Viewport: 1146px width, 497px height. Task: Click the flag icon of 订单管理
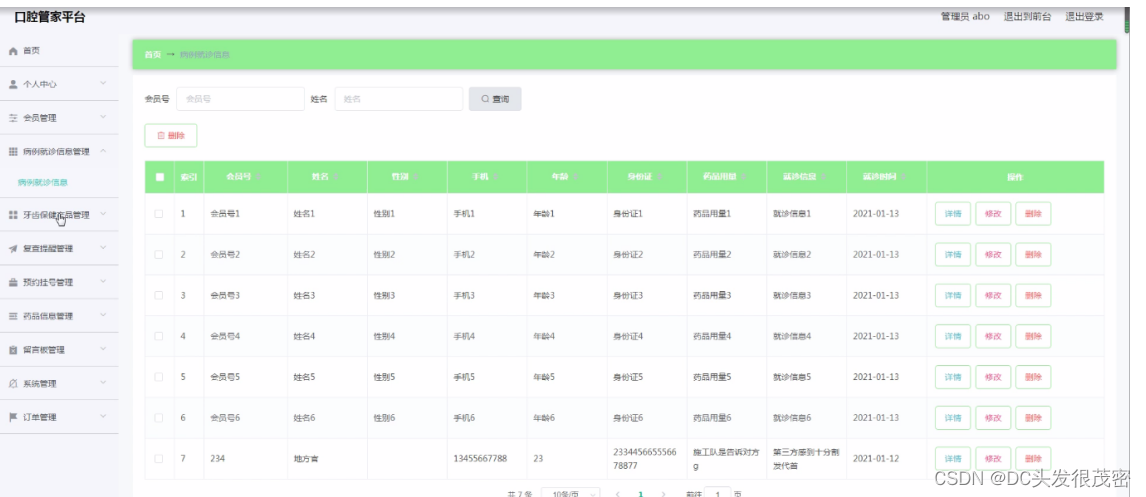[12, 417]
